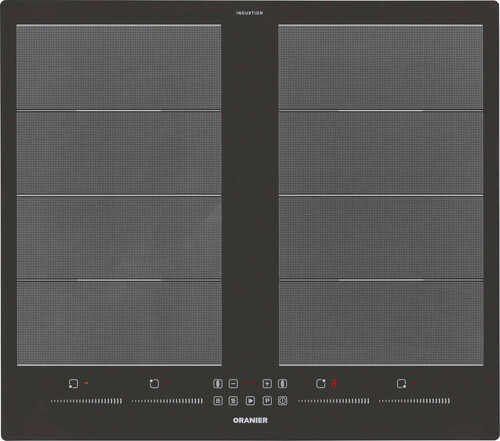Activate the child lock key
This screenshot has height=441, width=500.
click(218, 401)
